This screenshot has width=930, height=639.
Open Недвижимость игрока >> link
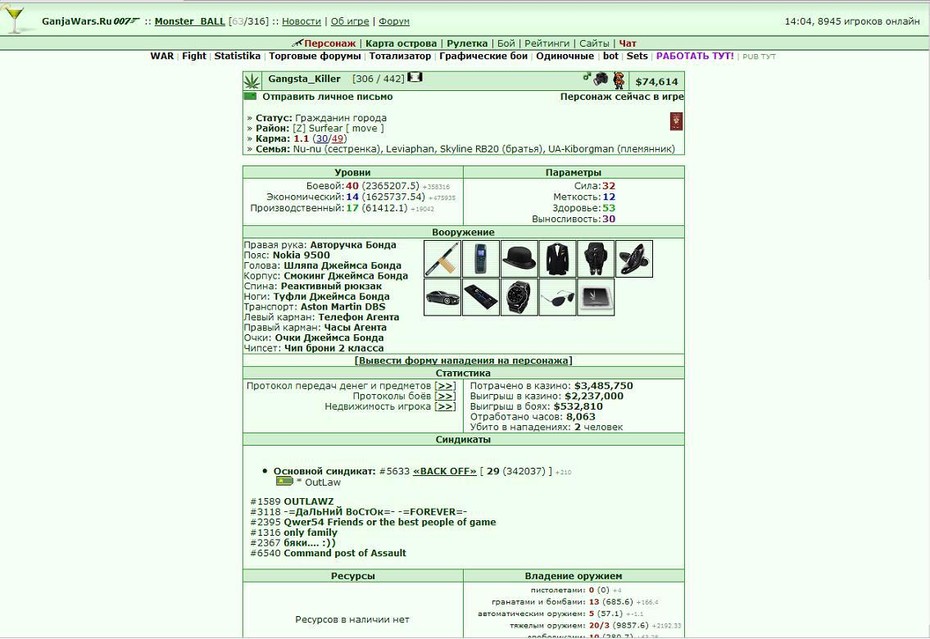click(x=445, y=406)
